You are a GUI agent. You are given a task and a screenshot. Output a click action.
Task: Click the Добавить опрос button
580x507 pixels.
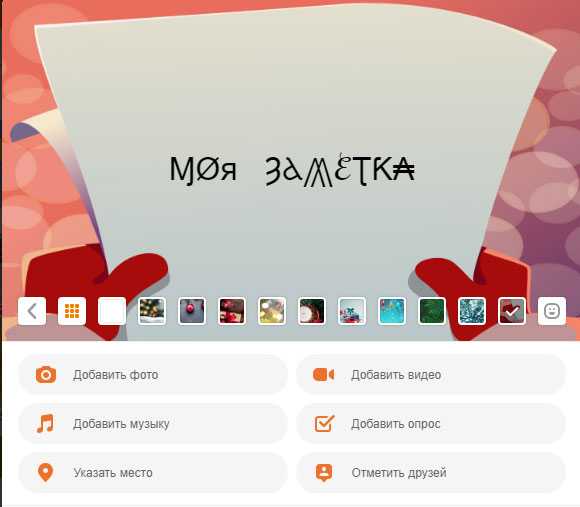tap(431, 423)
